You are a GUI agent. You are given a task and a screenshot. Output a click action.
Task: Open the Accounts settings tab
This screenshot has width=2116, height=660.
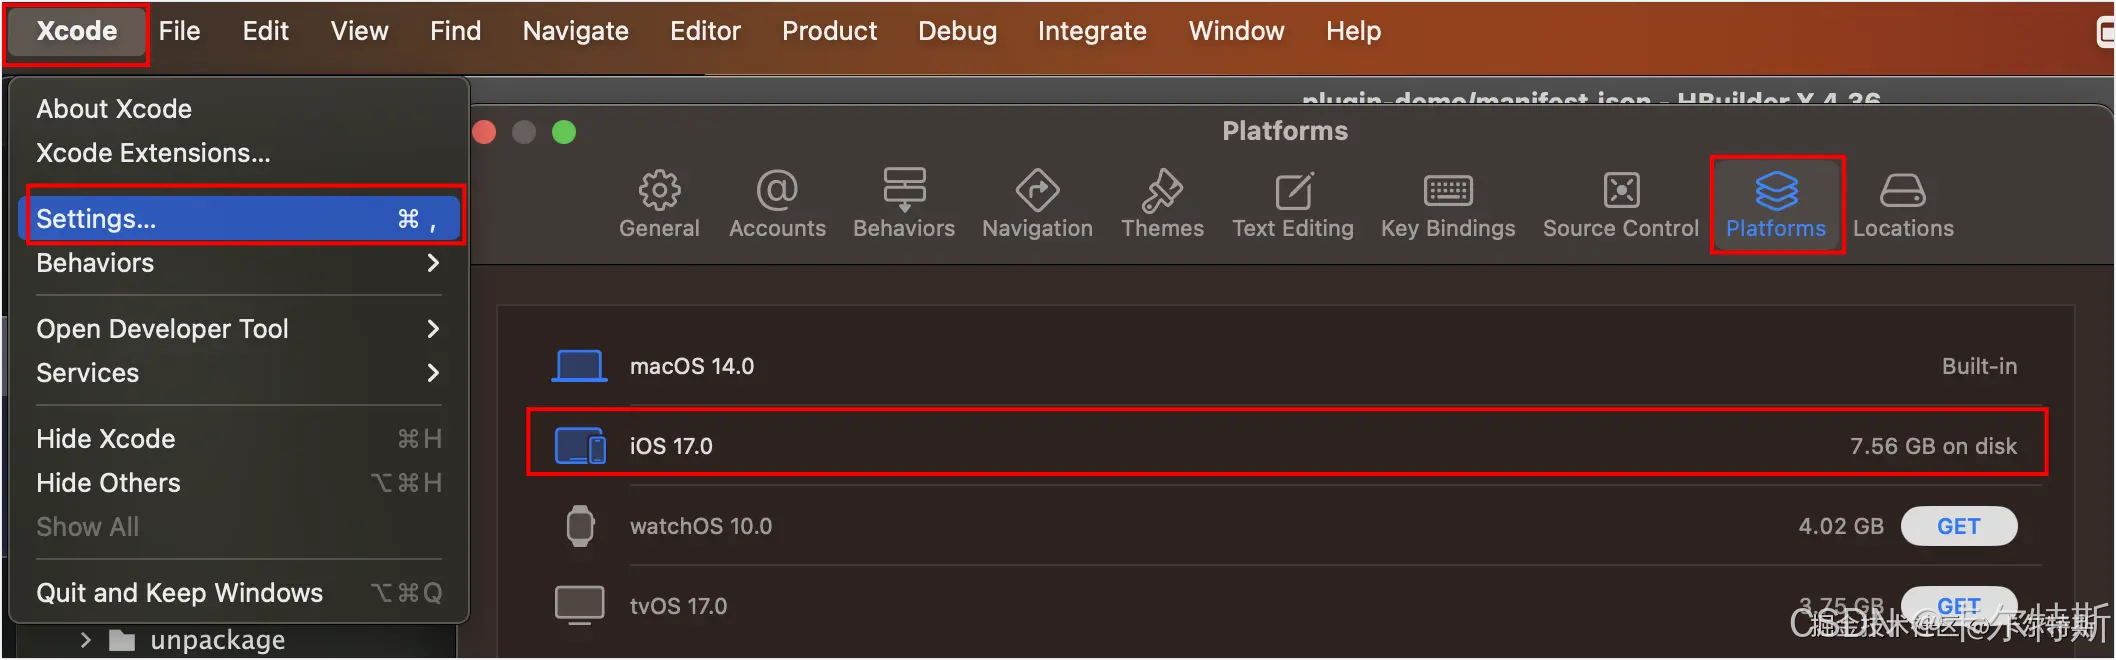point(777,205)
